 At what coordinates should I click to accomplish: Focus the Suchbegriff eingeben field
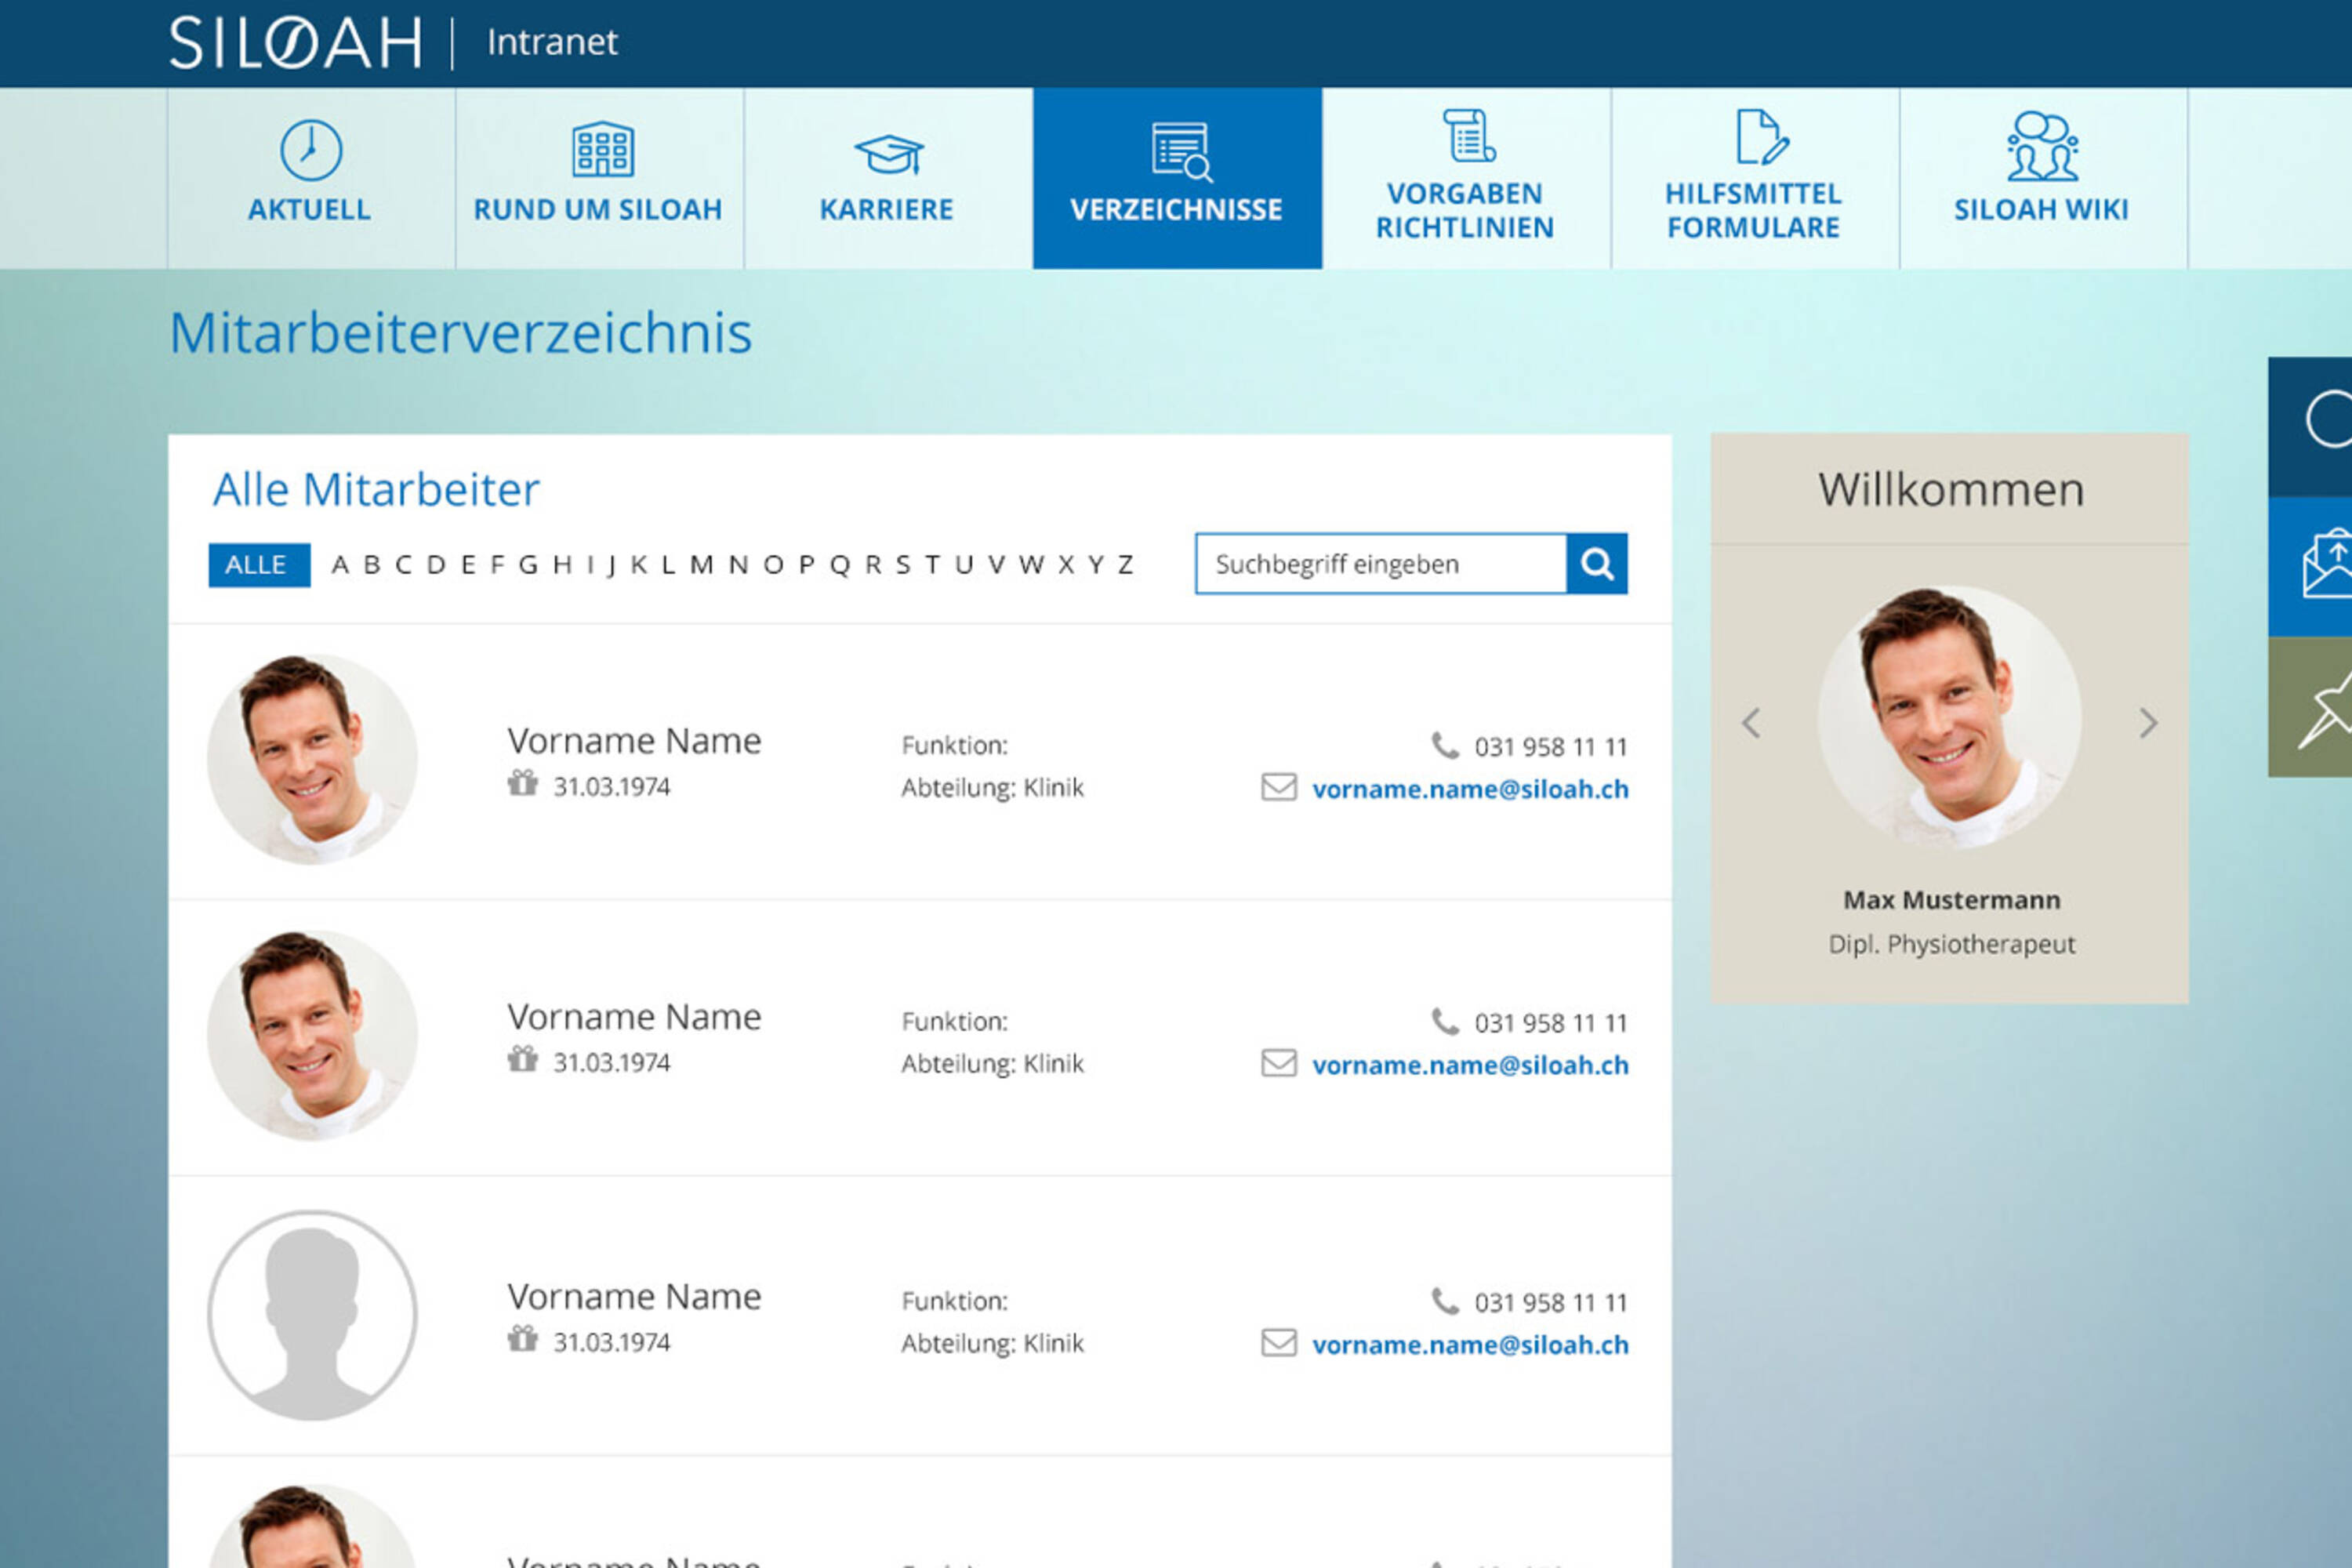(x=1380, y=564)
